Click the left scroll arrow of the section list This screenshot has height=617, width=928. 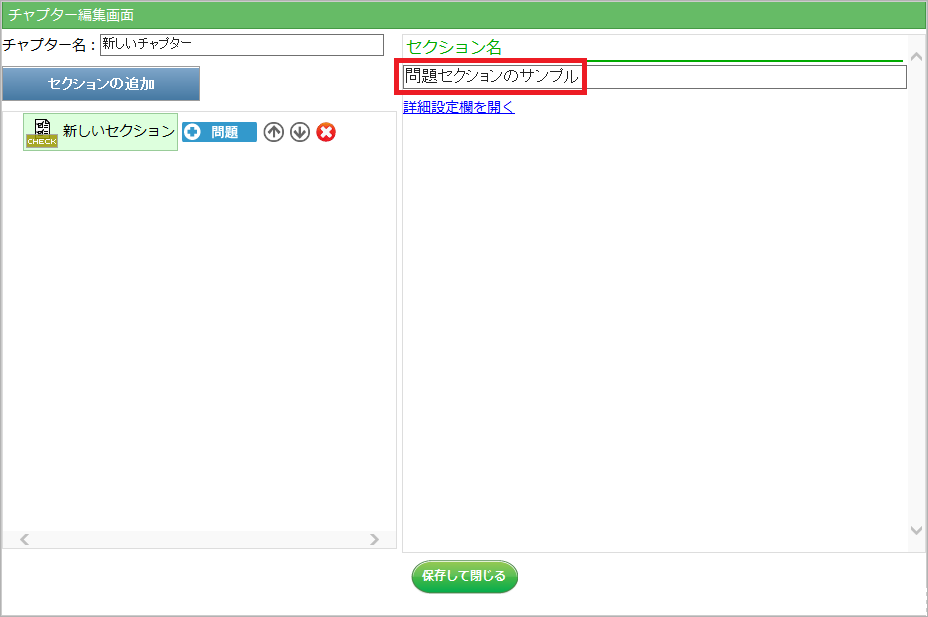click(x=24, y=540)
